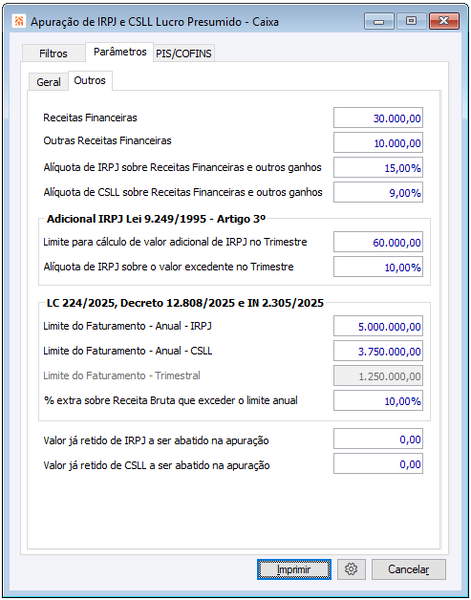Open the PIS/COFINS tab

184,53
